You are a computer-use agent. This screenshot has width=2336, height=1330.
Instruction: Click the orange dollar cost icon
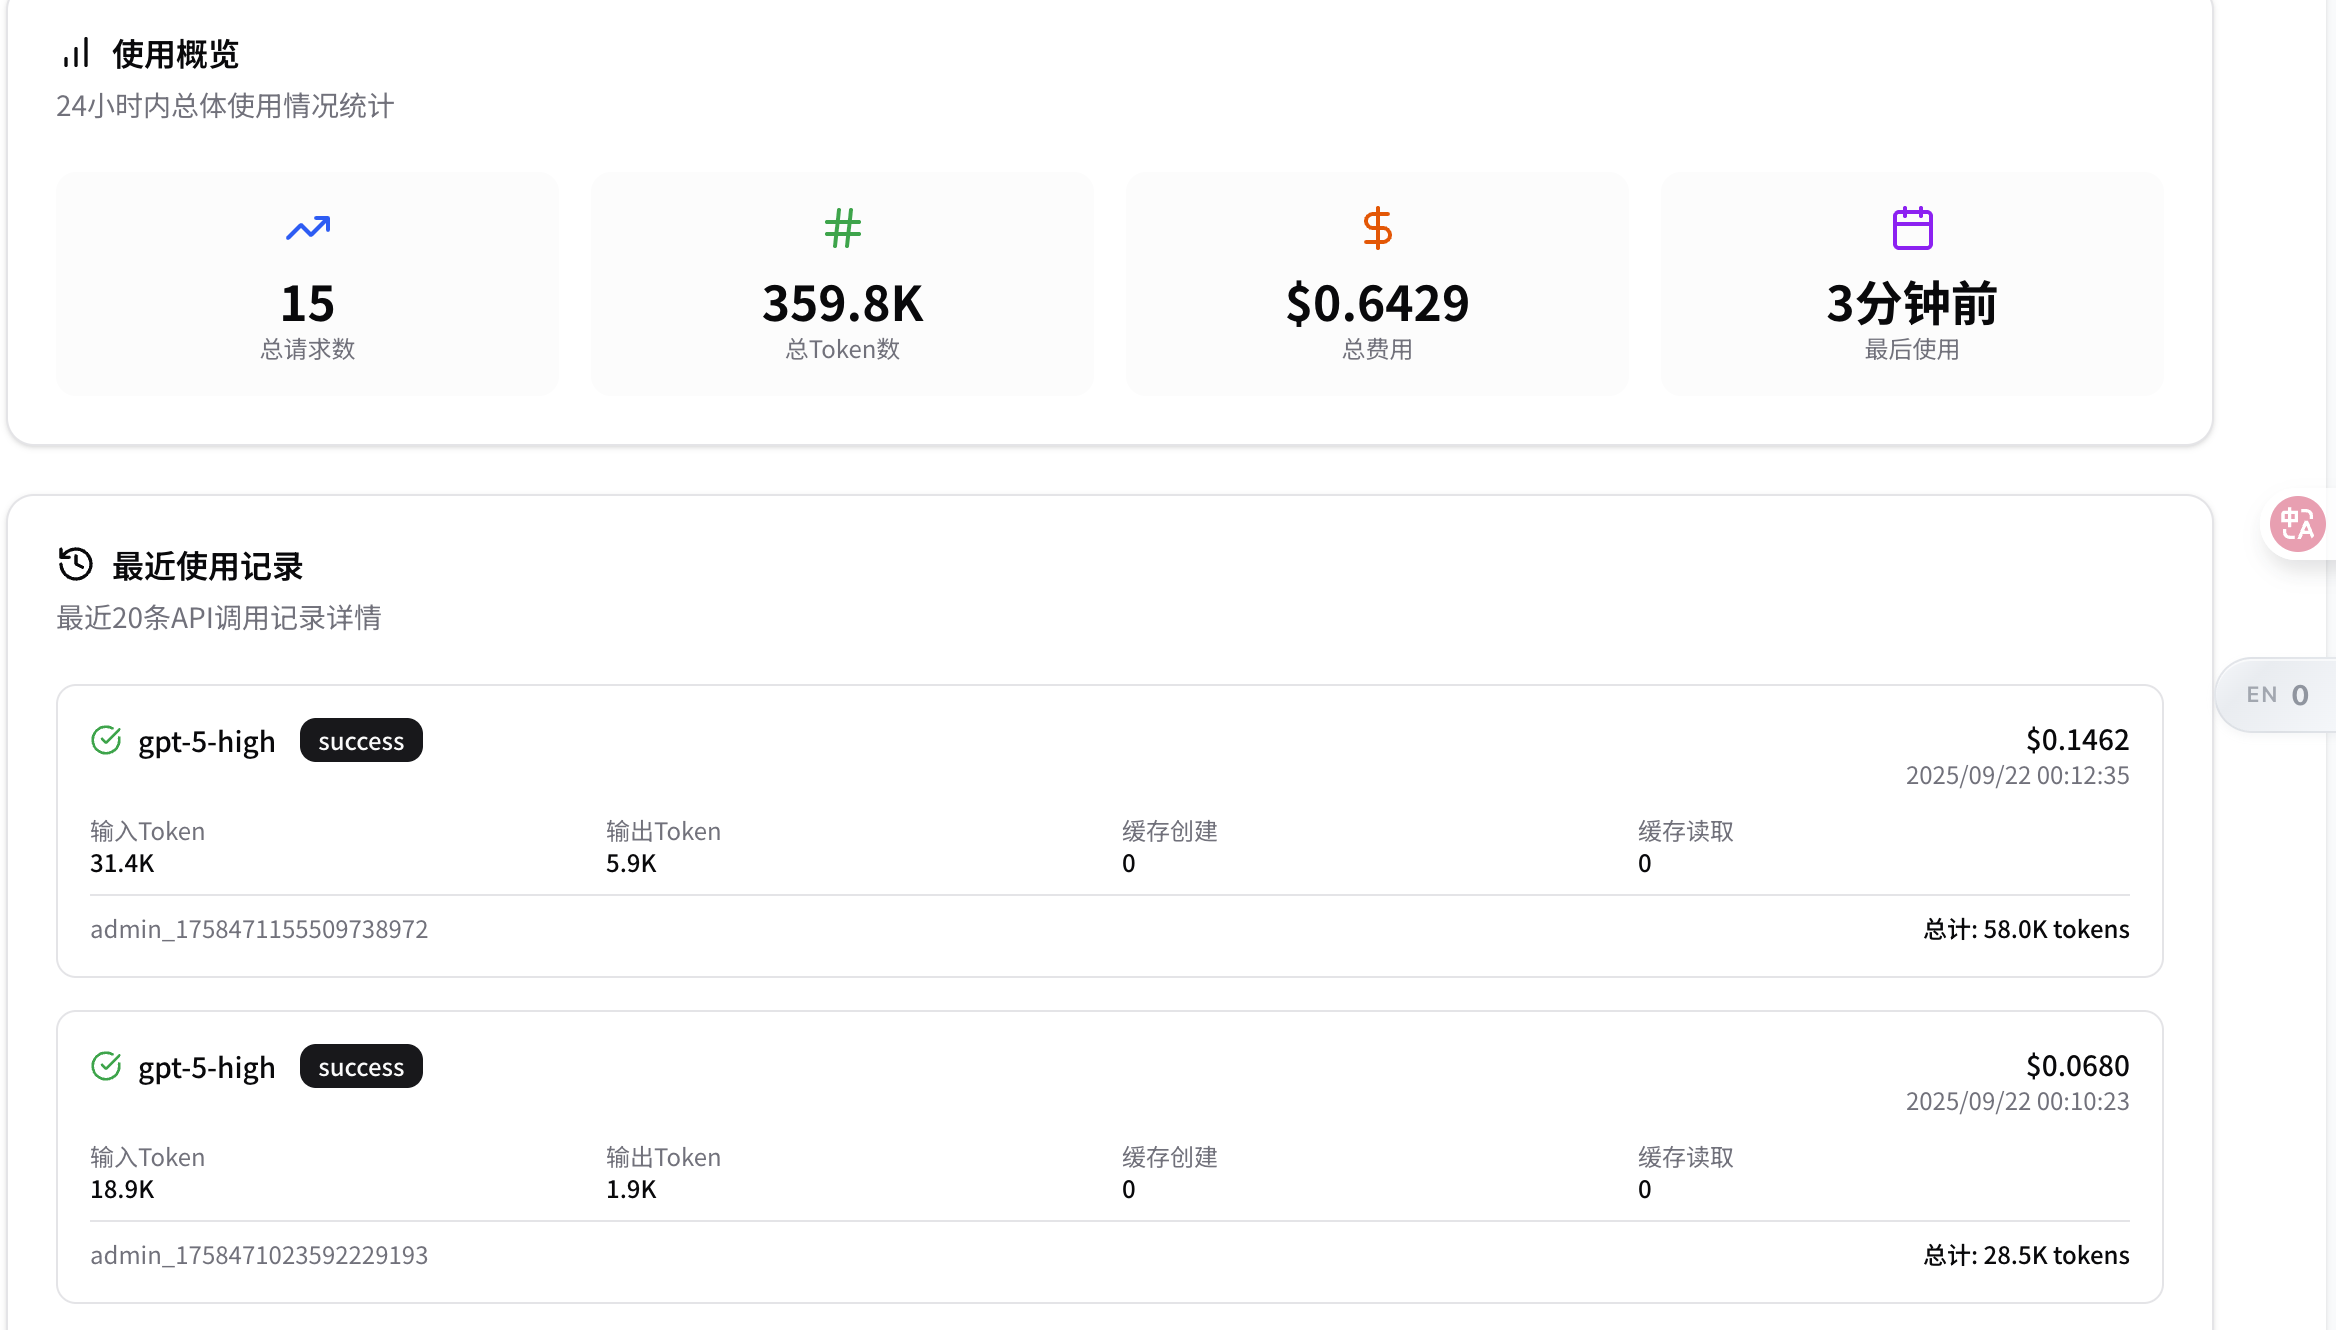(x=1377, y=229)
